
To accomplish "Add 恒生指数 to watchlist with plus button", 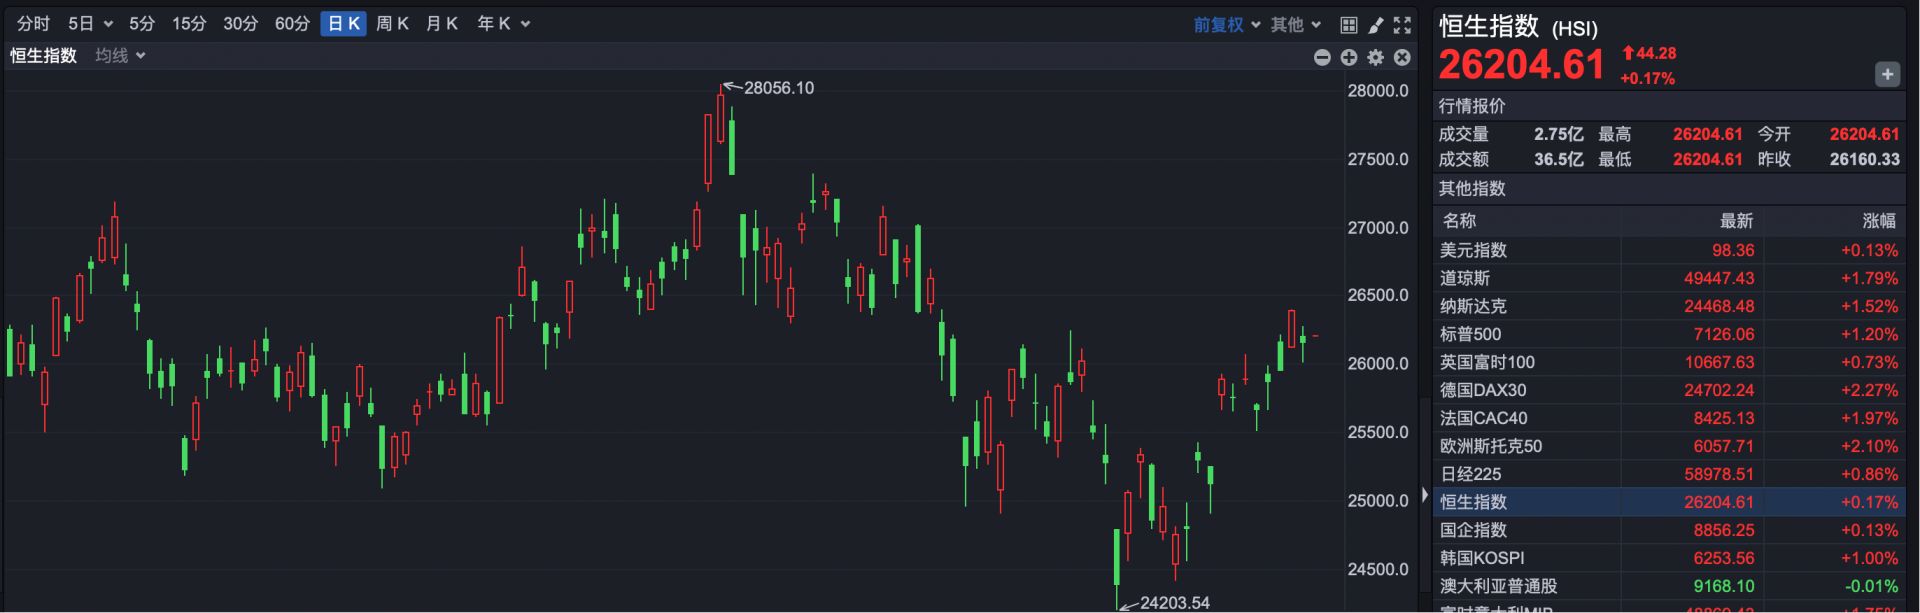I will (1887, 75).
